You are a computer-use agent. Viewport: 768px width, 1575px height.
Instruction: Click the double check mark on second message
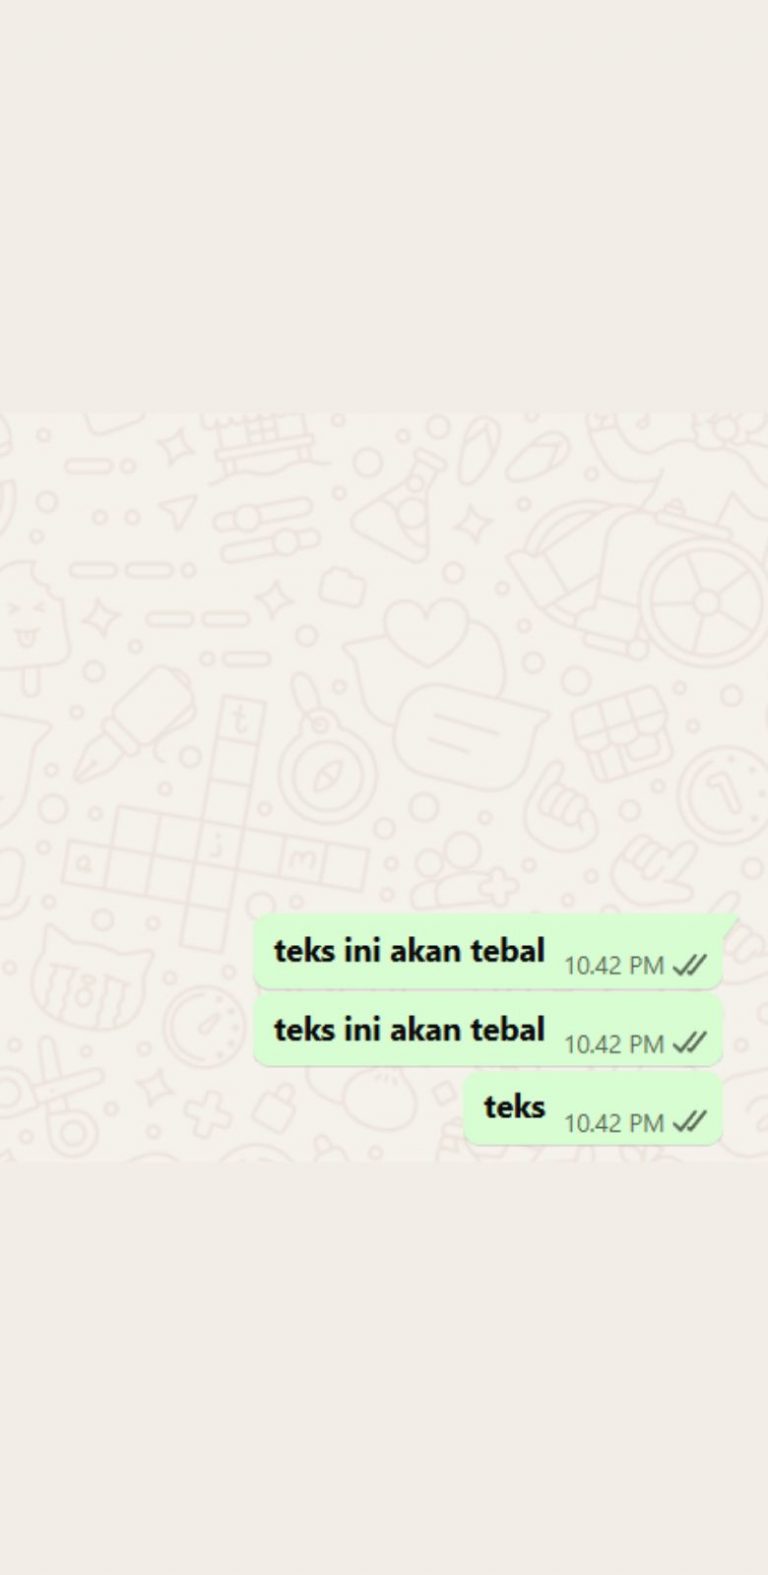(690, 1043)
